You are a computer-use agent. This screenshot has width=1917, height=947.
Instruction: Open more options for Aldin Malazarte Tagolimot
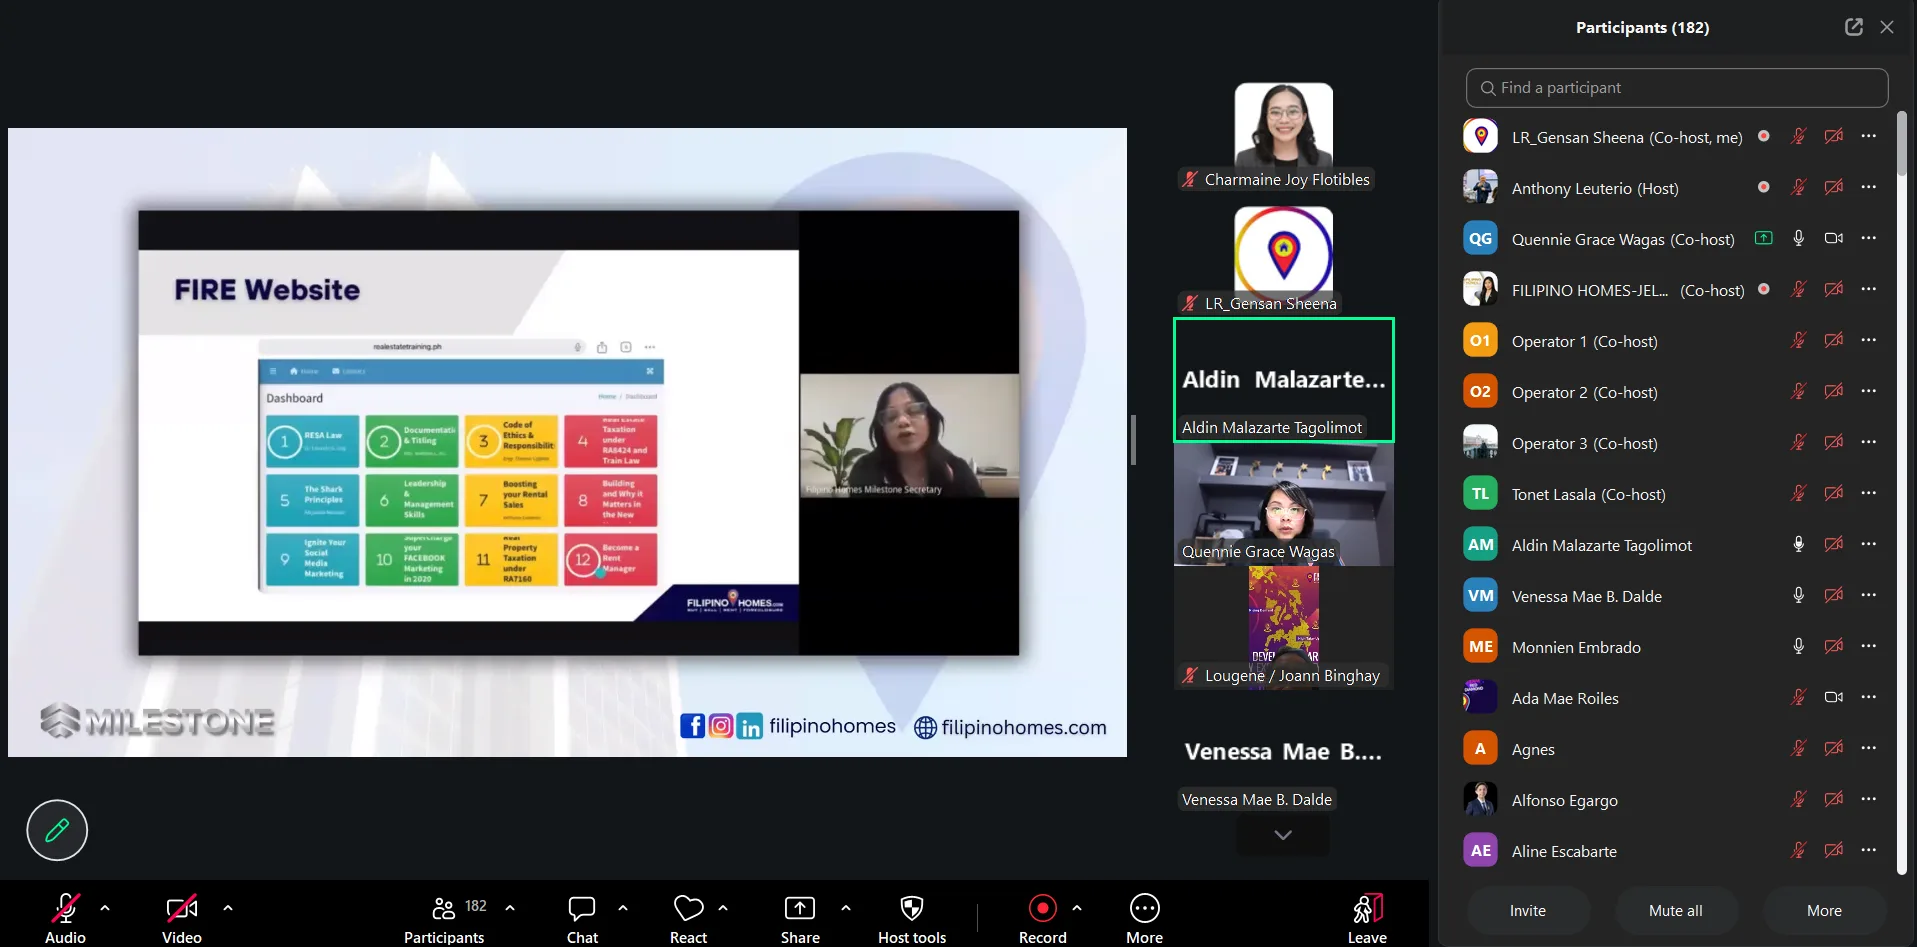(x=1869, y=544)
